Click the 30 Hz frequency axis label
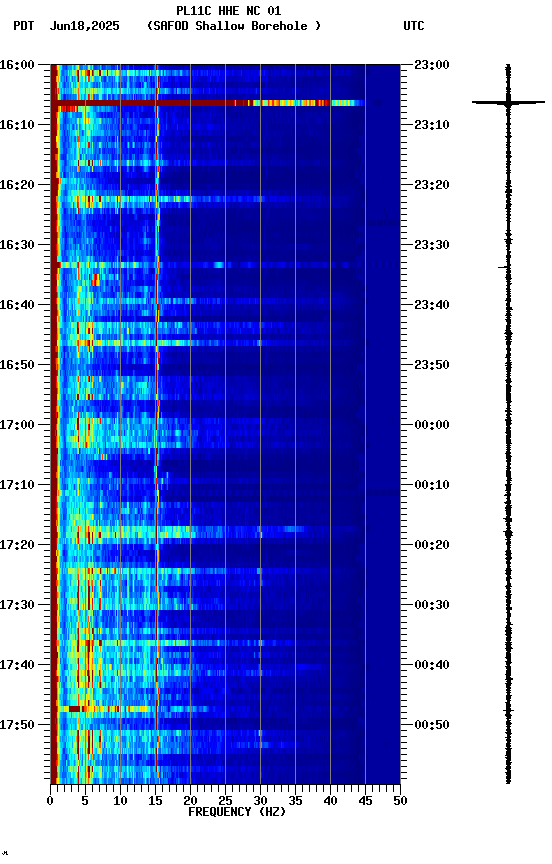Screen dimensions: 552x864 point(260,801)
